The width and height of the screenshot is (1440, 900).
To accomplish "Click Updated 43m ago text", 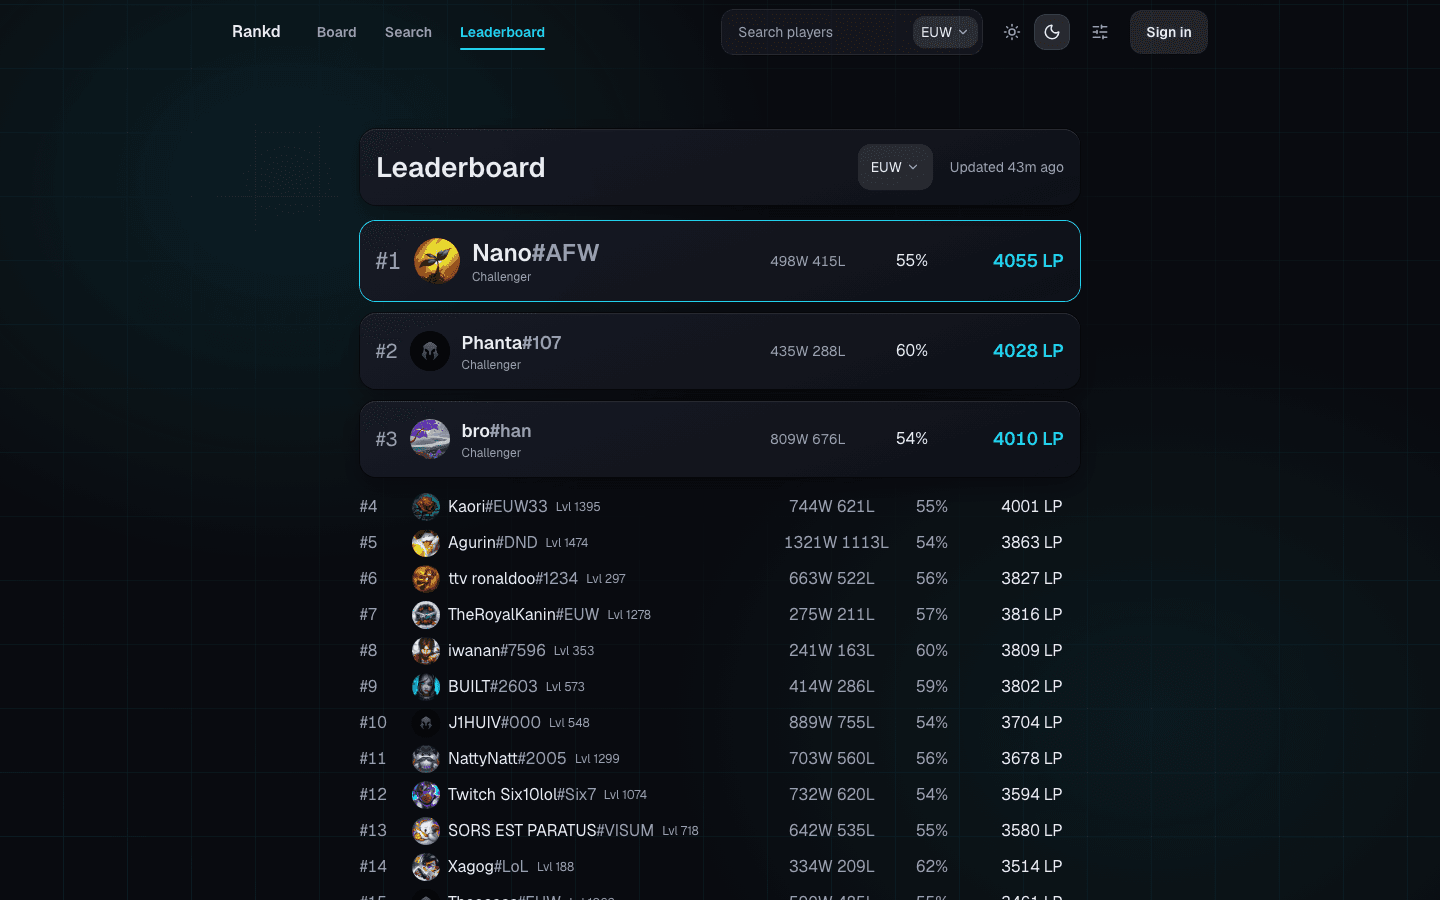I will click(1007, 167).
